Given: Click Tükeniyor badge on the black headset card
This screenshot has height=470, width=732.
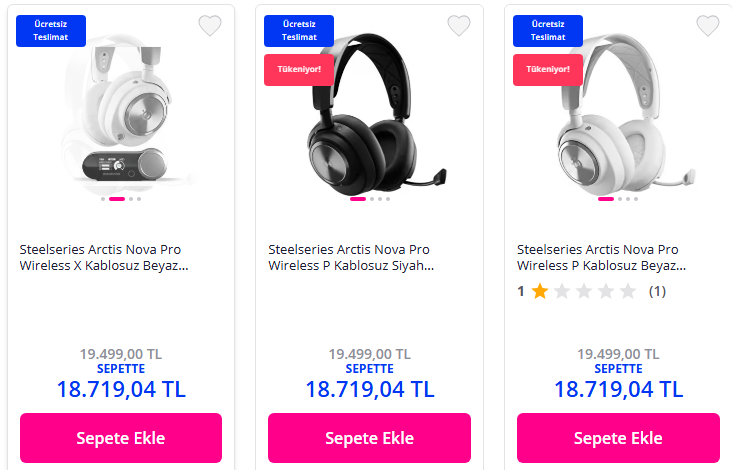Looking at the screenshot, I should click(x=291, y=70).
